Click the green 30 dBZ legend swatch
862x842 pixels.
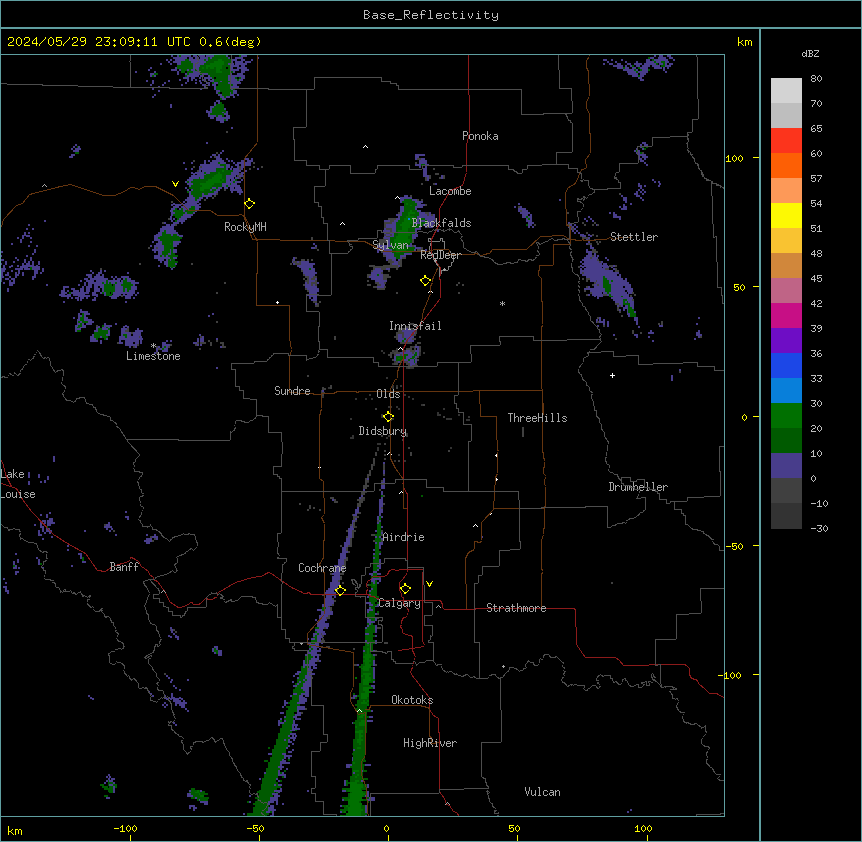[x=786, y=416]
